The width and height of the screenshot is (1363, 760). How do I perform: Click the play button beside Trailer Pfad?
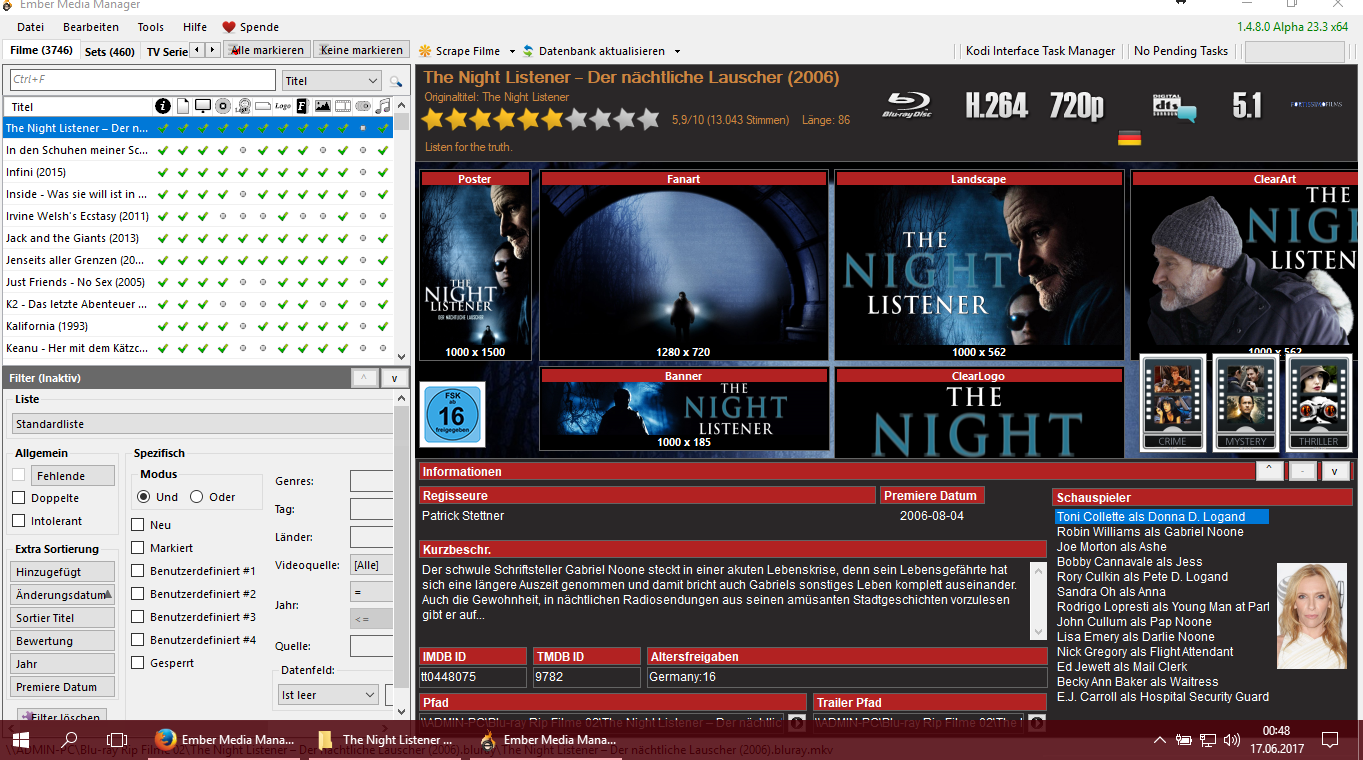(x=1037, y=722)
